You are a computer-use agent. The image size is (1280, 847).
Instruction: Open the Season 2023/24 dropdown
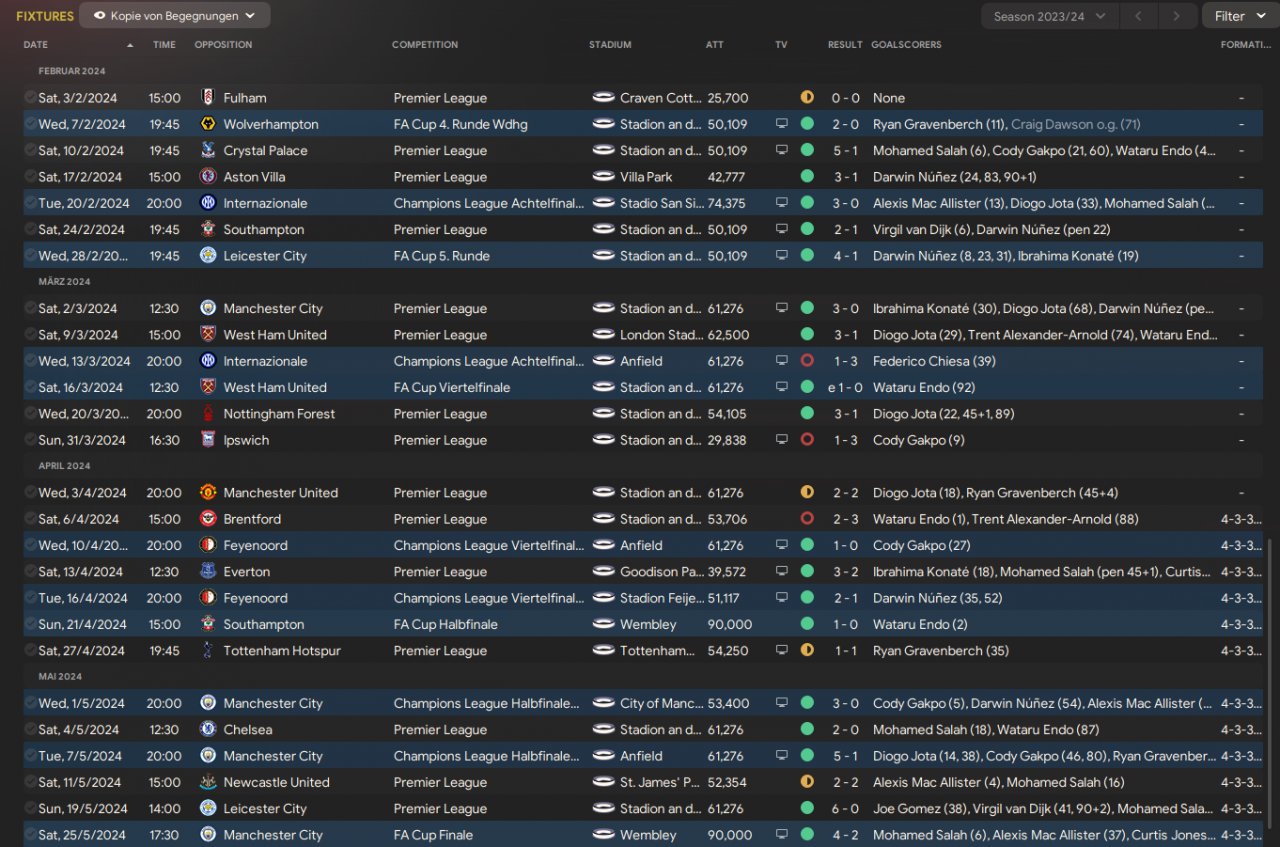click(1048, 16)
